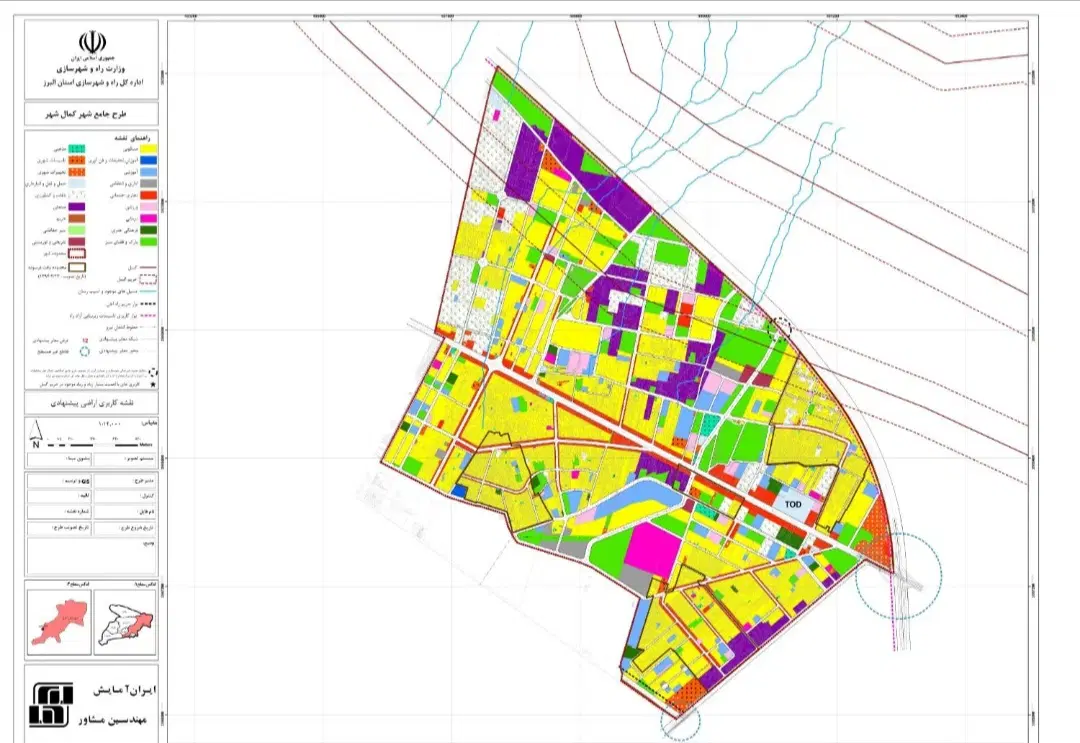
Task: Click the dashed teal circle symbol in the legend
Action: point(84,352)
